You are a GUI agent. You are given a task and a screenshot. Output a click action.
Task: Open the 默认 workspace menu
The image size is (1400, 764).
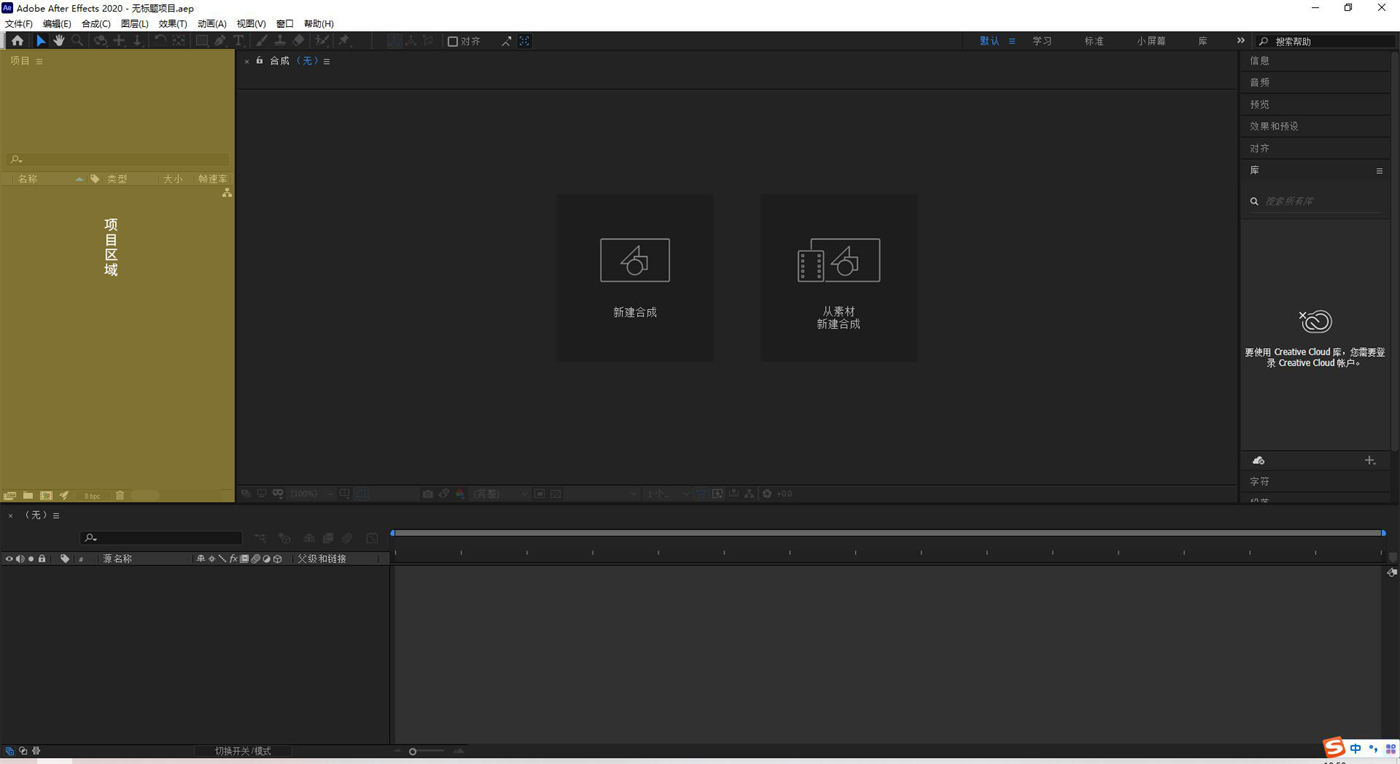(x=1012, y=41)
